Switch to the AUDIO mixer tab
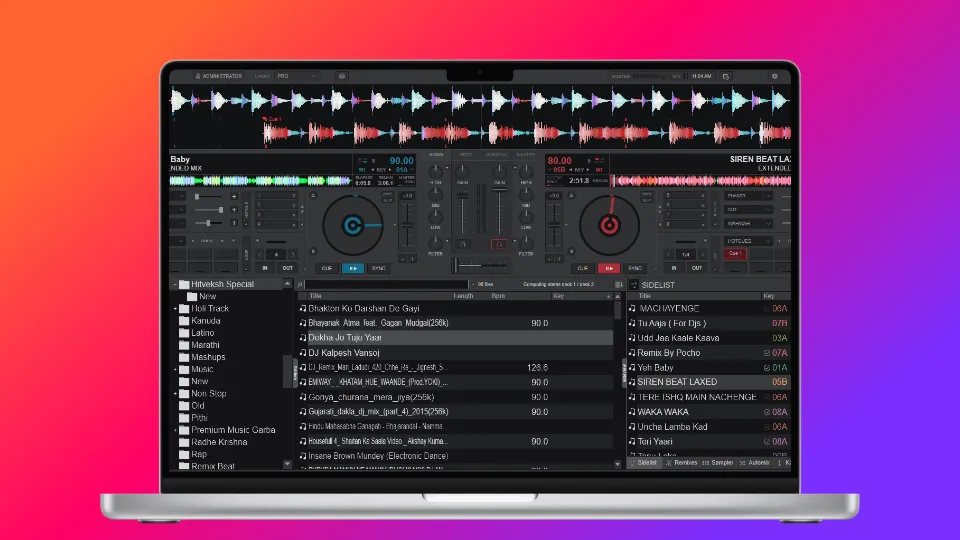The height and width of the screenshot is (540, 960). [x=436, y=155]
